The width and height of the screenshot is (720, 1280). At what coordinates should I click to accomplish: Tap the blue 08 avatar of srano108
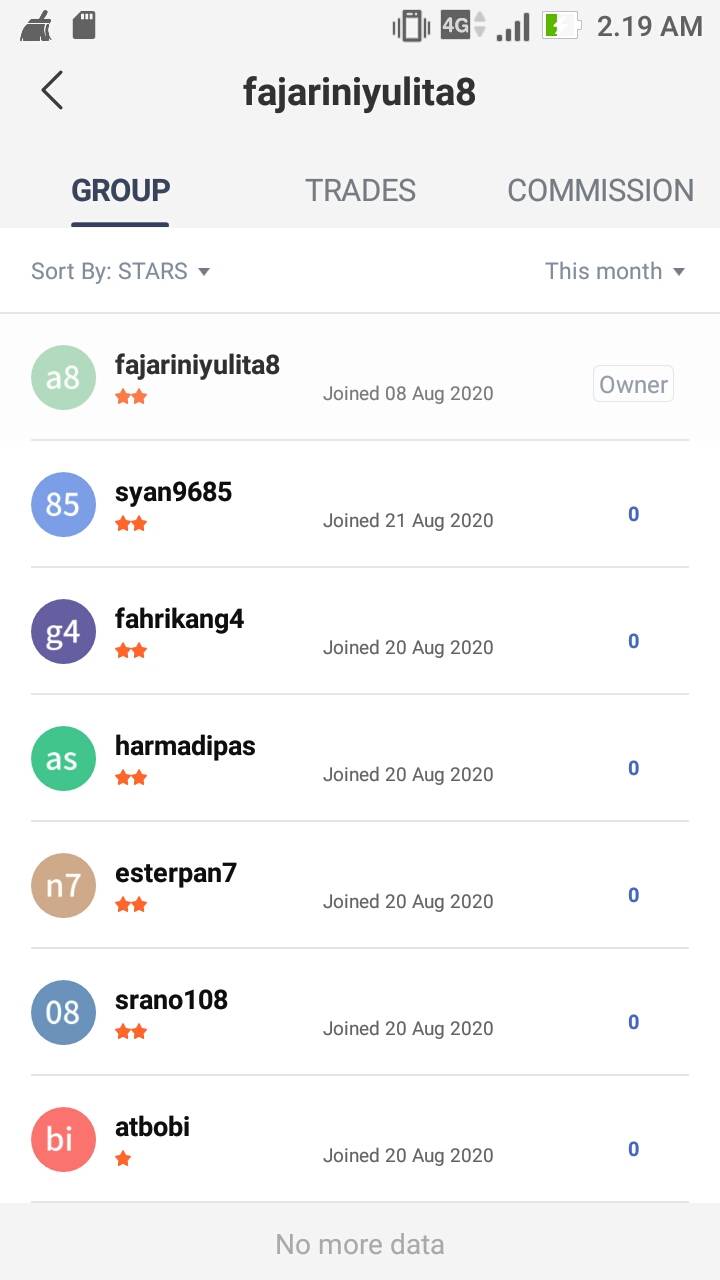(63, 1012)
